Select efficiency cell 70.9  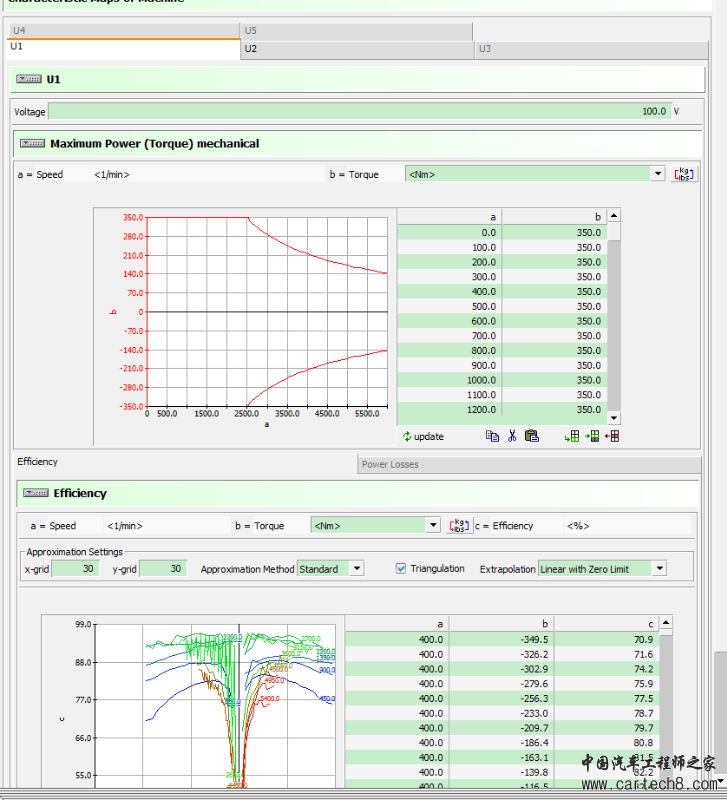(607, 640)
